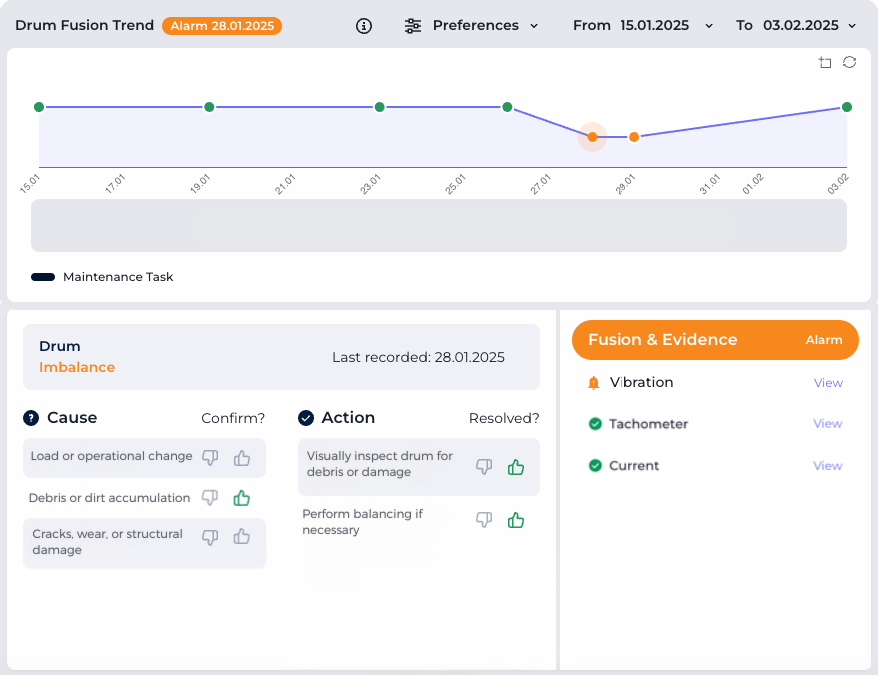Click Visually inspect drum for debris text

[x=380, y=464]
